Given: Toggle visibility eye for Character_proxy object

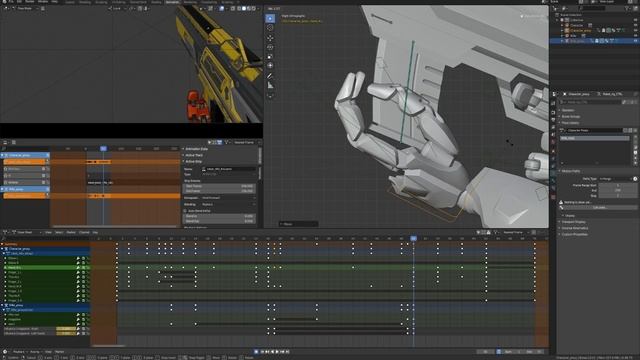Looking at the screenshot, I should tap(636, 30).
